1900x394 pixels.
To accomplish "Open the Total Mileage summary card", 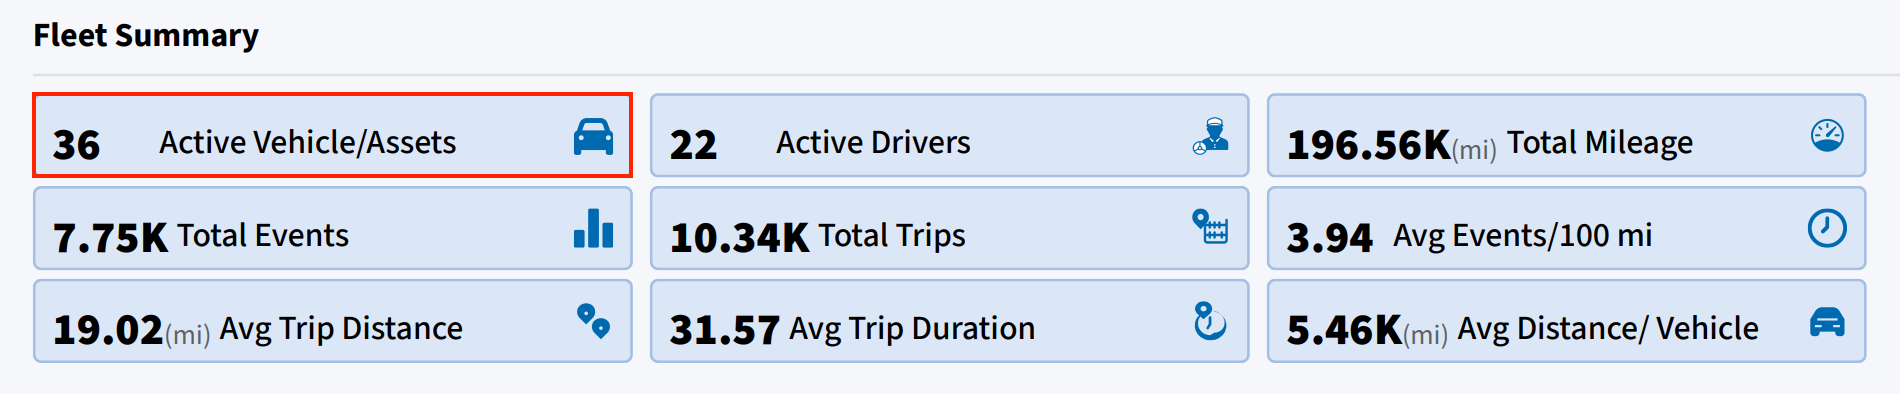I will (1567, 136).
